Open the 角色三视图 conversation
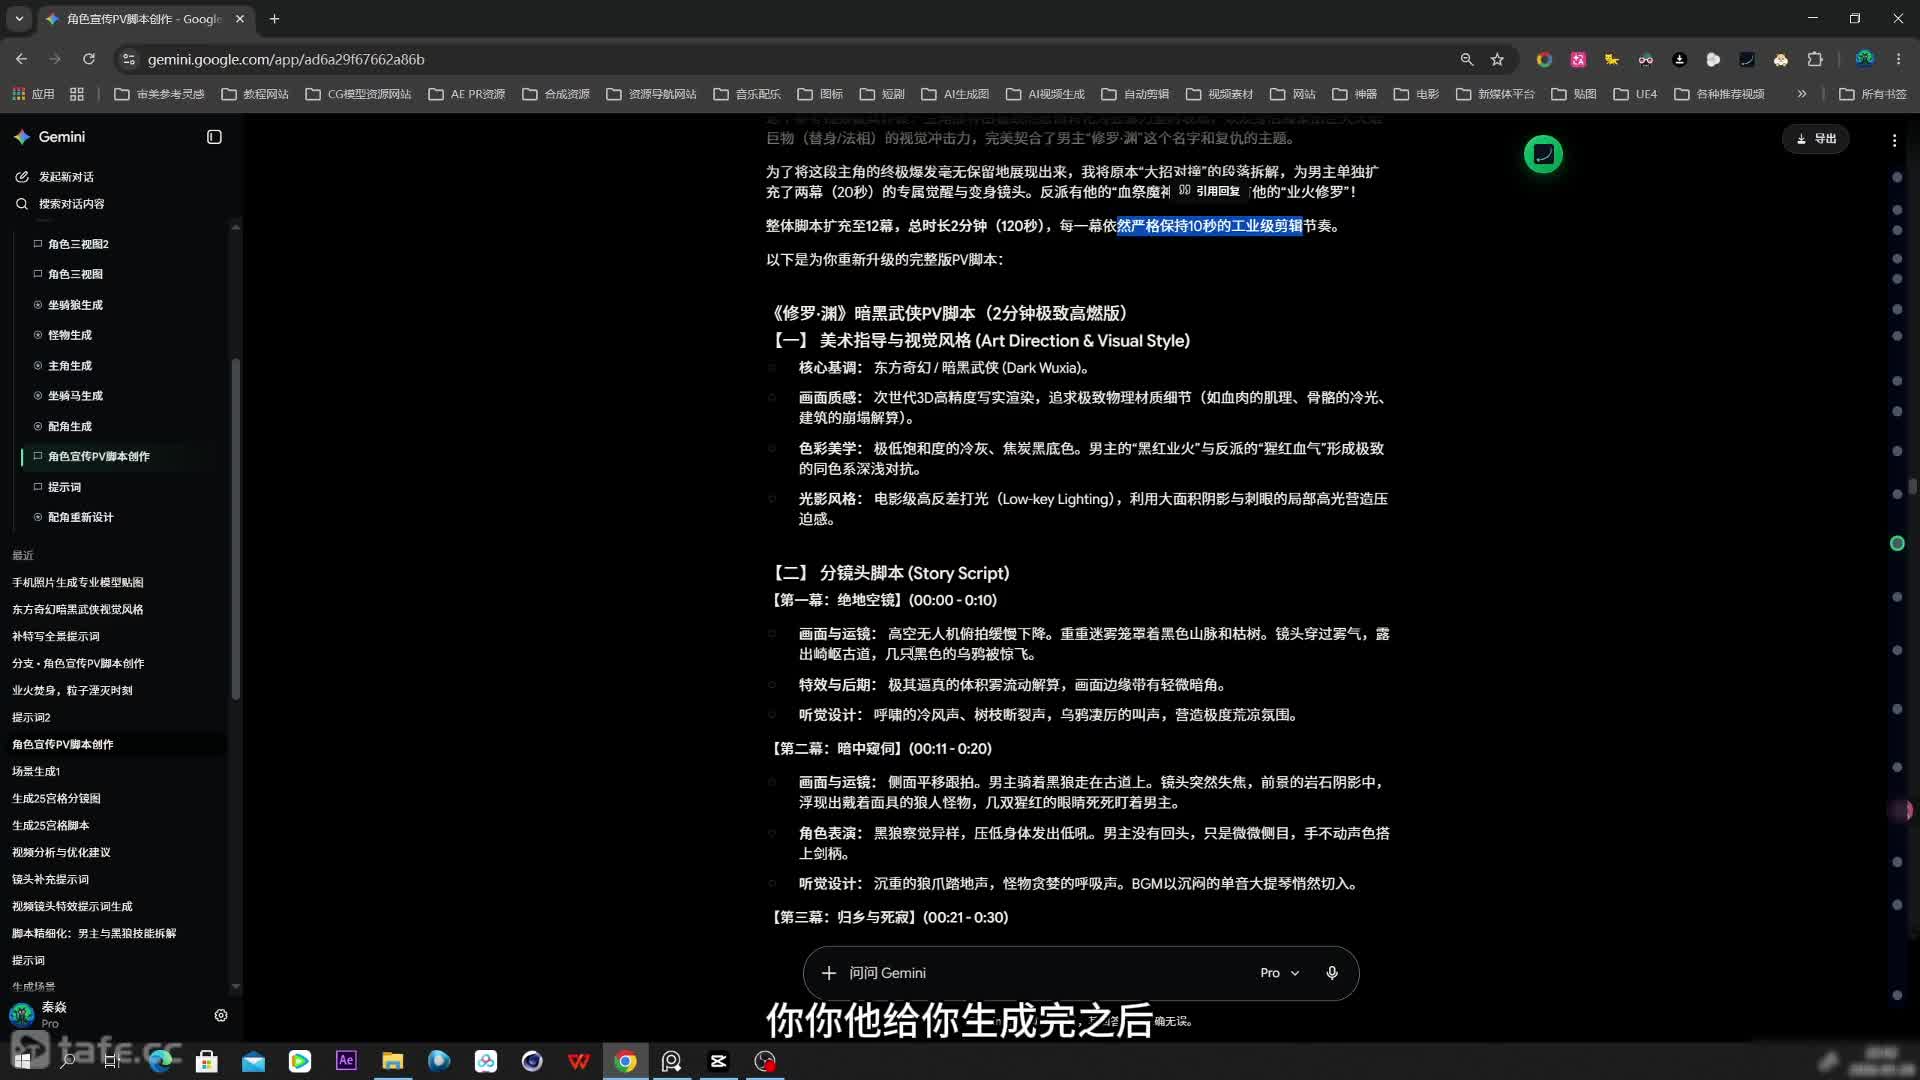The height and width of the screenshot is (1080, 1920). click(75, 274)
